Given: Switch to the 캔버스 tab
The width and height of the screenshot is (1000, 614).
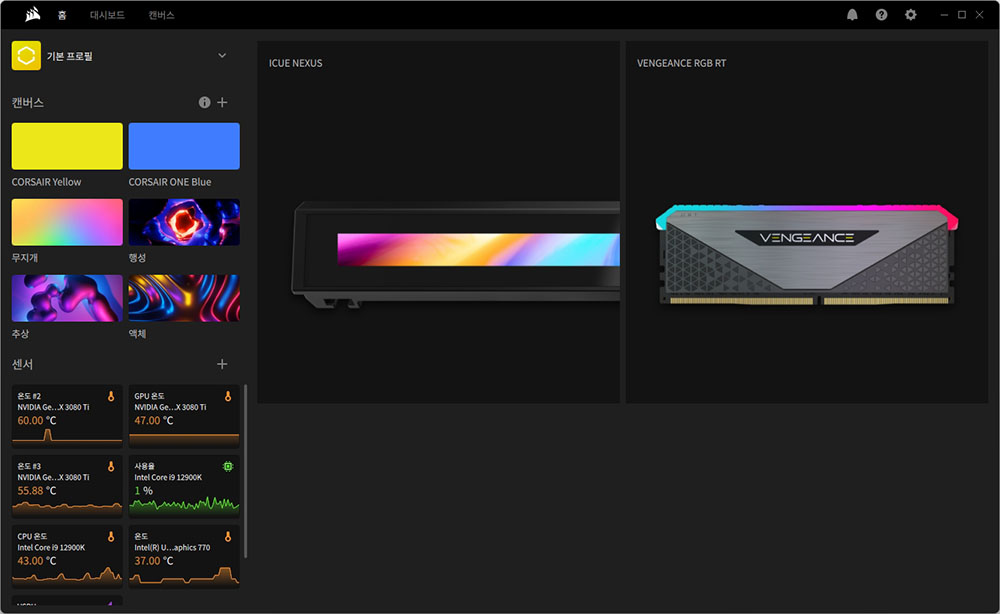Looking at the screenshot, I should point(161,15).
